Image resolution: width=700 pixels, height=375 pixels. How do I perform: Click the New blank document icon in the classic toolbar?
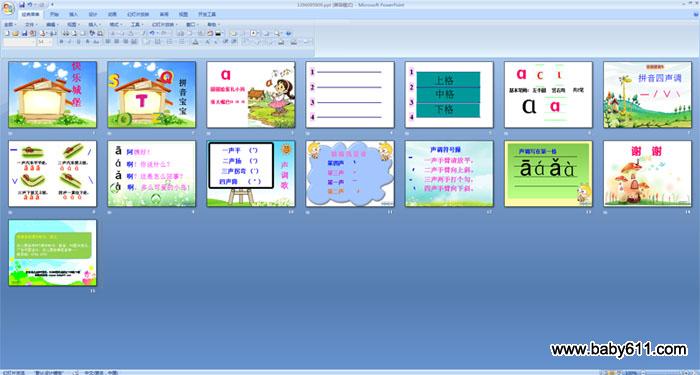pos(7,33)
